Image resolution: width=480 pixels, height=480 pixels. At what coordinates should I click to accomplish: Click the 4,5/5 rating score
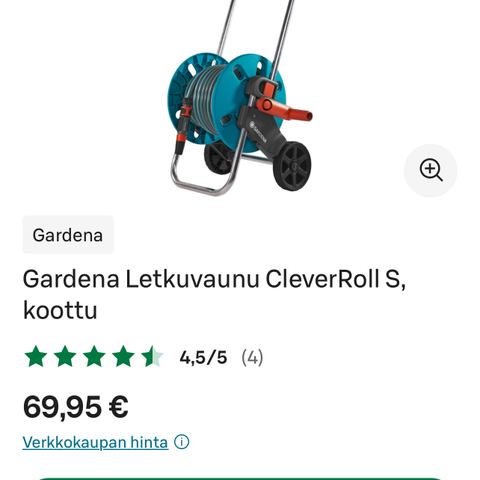click(203, 357)
